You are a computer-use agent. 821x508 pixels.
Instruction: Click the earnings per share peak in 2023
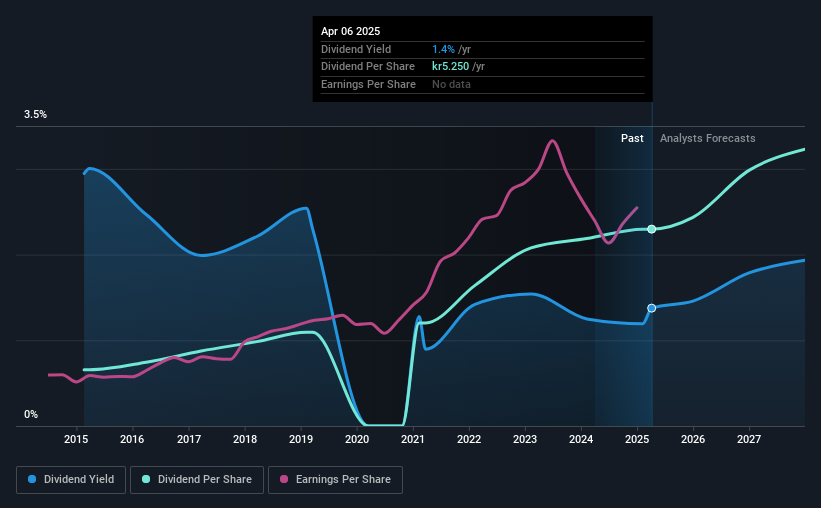pos(552,140)
